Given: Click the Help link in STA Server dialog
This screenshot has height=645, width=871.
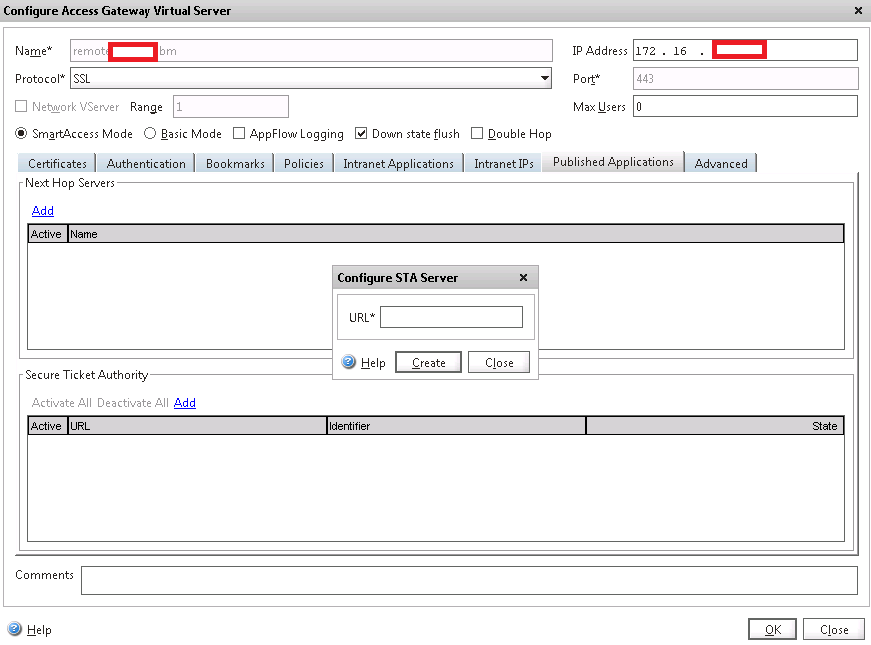Looking at the screenshot, I should coord(373,363).
